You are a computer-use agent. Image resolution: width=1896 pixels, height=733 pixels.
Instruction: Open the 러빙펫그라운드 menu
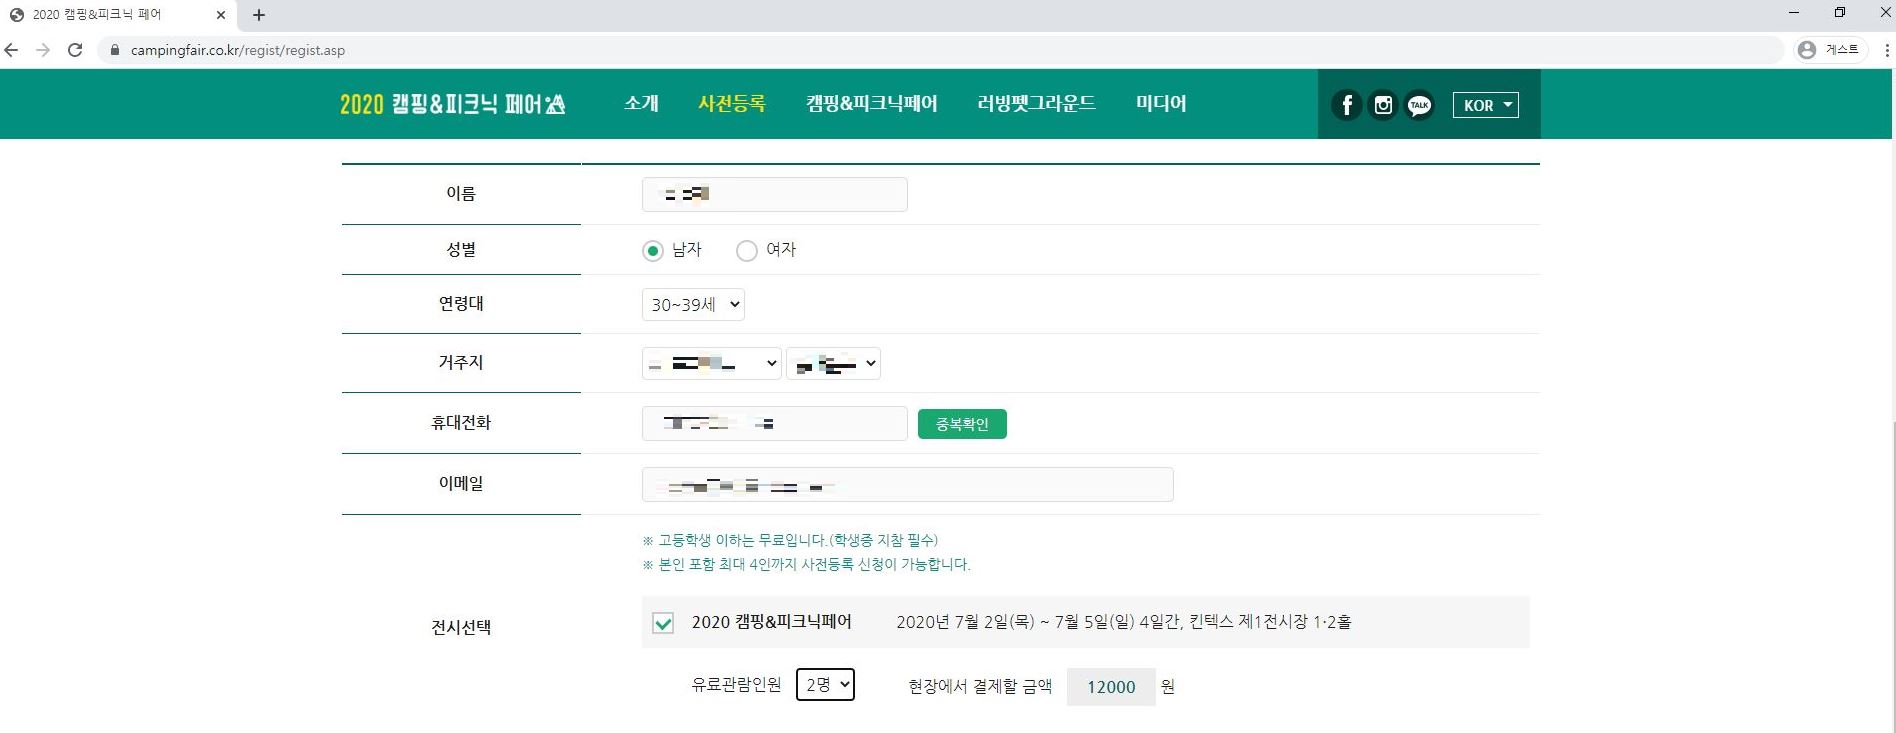(x=1037, y=103)
